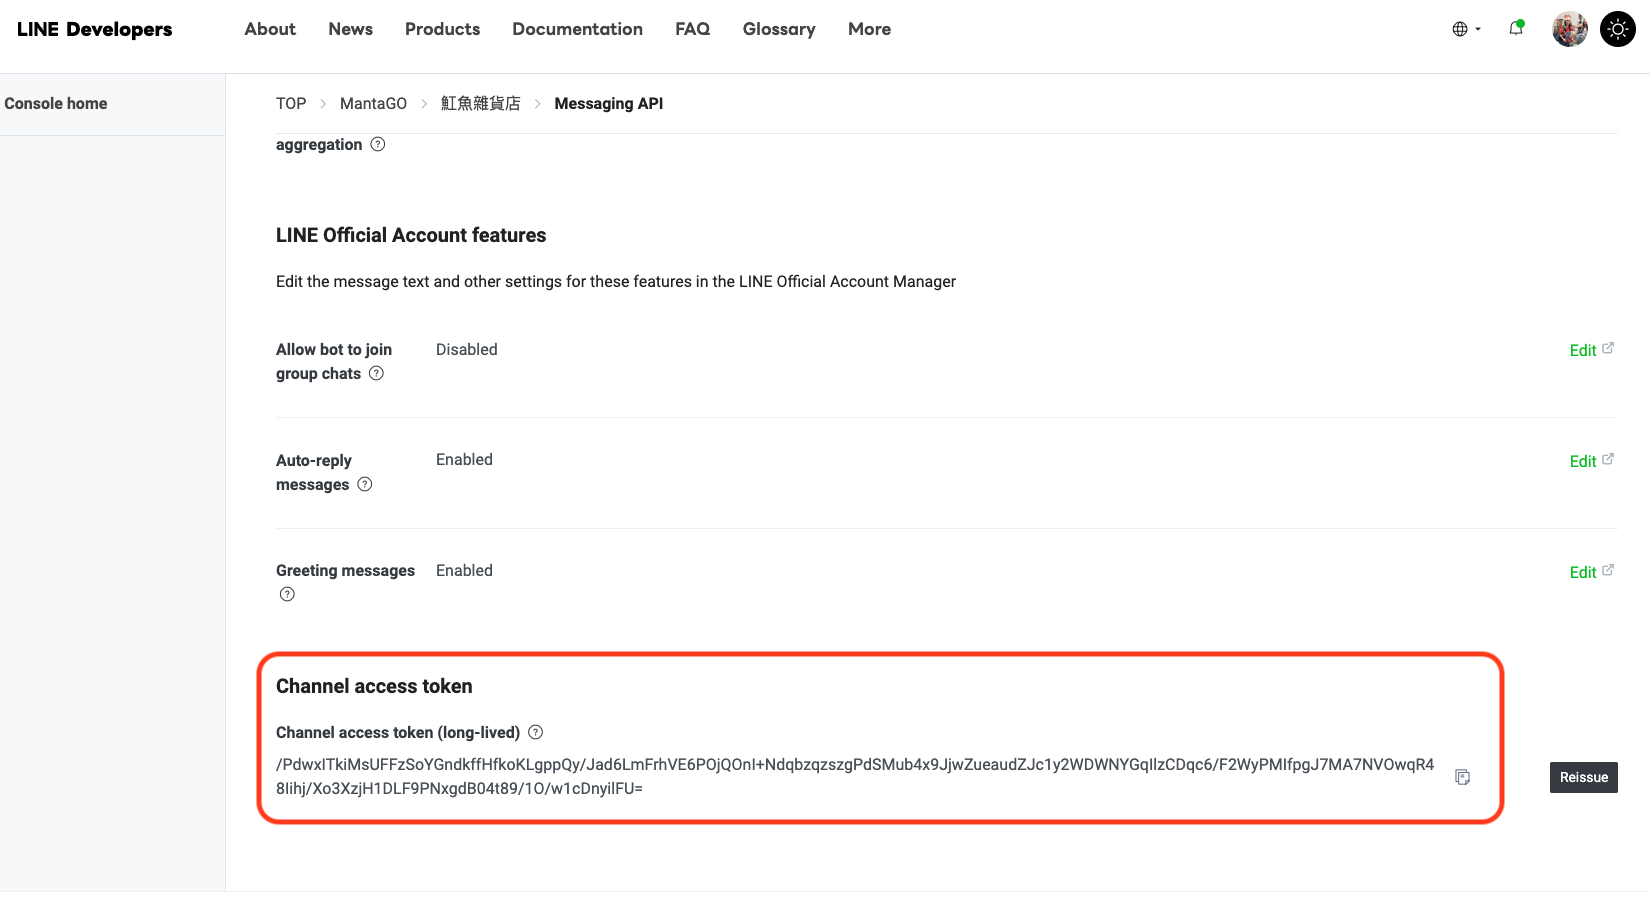Show help for Auto-reply messages
Screen dimensions: 1650x897
(365, 484)
